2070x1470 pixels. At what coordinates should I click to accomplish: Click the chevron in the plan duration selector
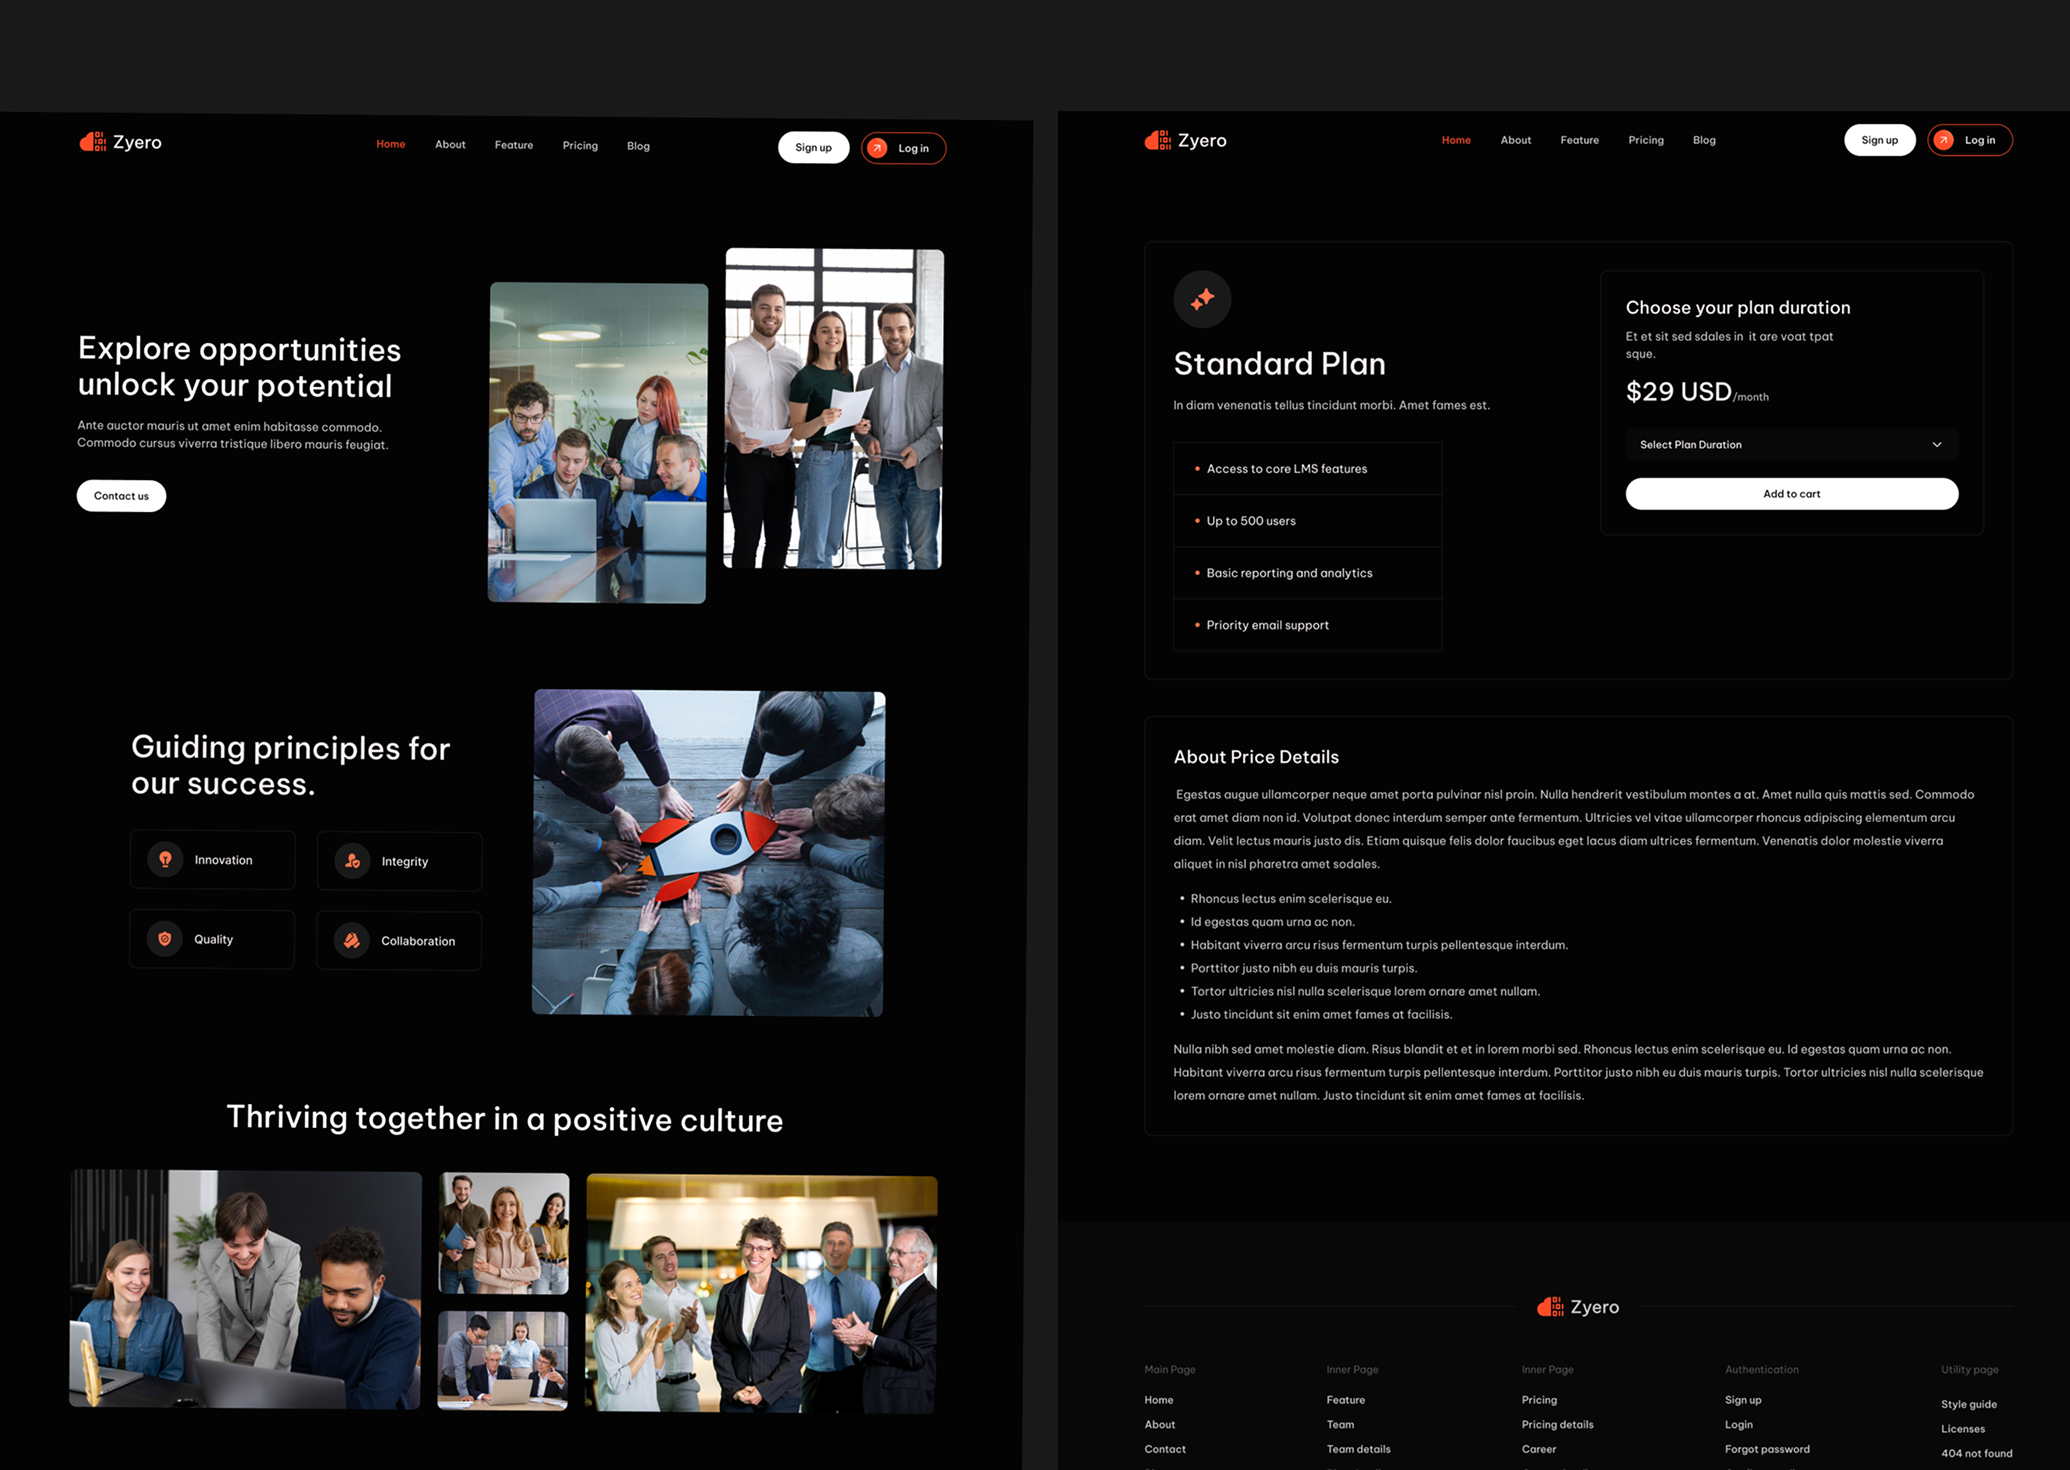coord(1937,445)
